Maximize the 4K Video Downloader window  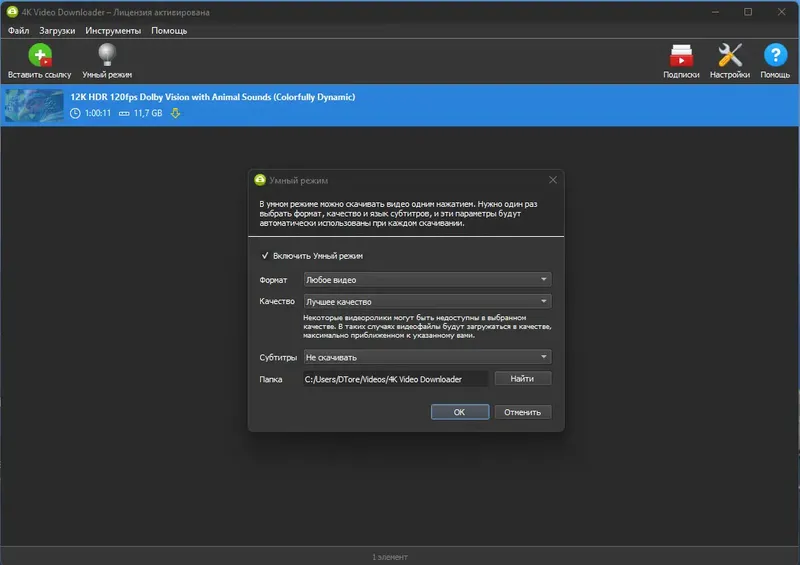click(748, 12)
